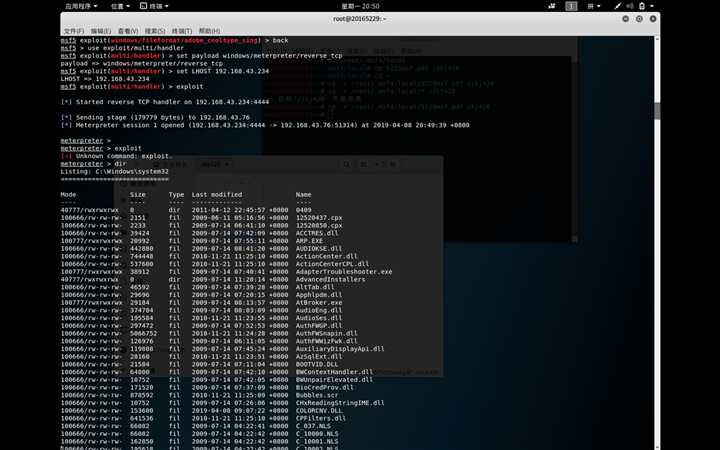Click the Mode column header
This screenshot has width=720, height=450.
pyautogui.click(x=68, y=195)
